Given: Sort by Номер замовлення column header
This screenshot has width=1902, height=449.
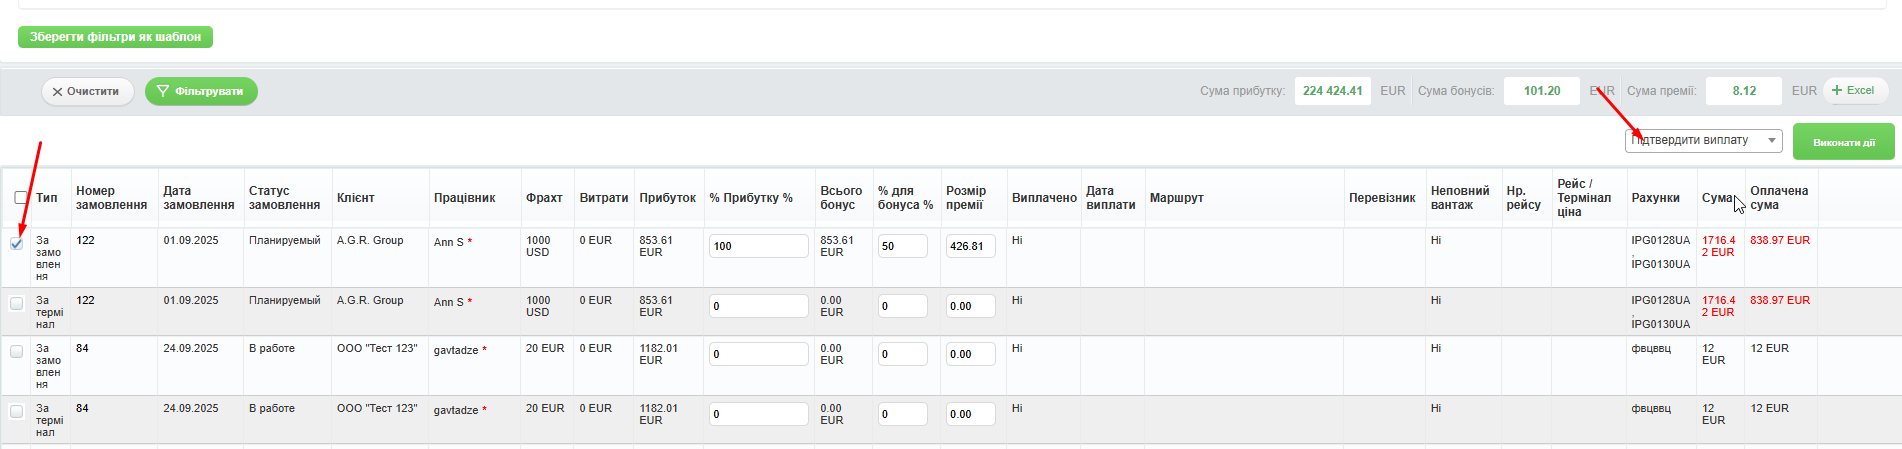Looking at the screenshot, I should point(111,198).
